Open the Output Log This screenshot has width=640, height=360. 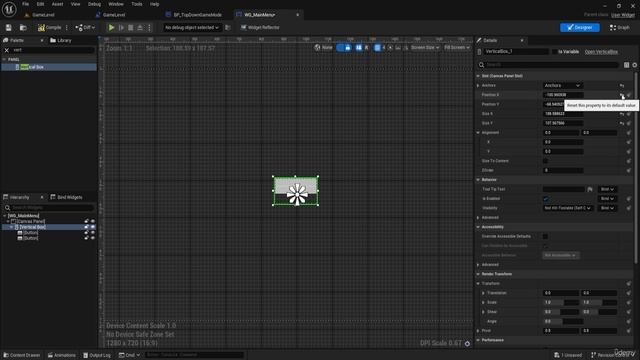97,355
